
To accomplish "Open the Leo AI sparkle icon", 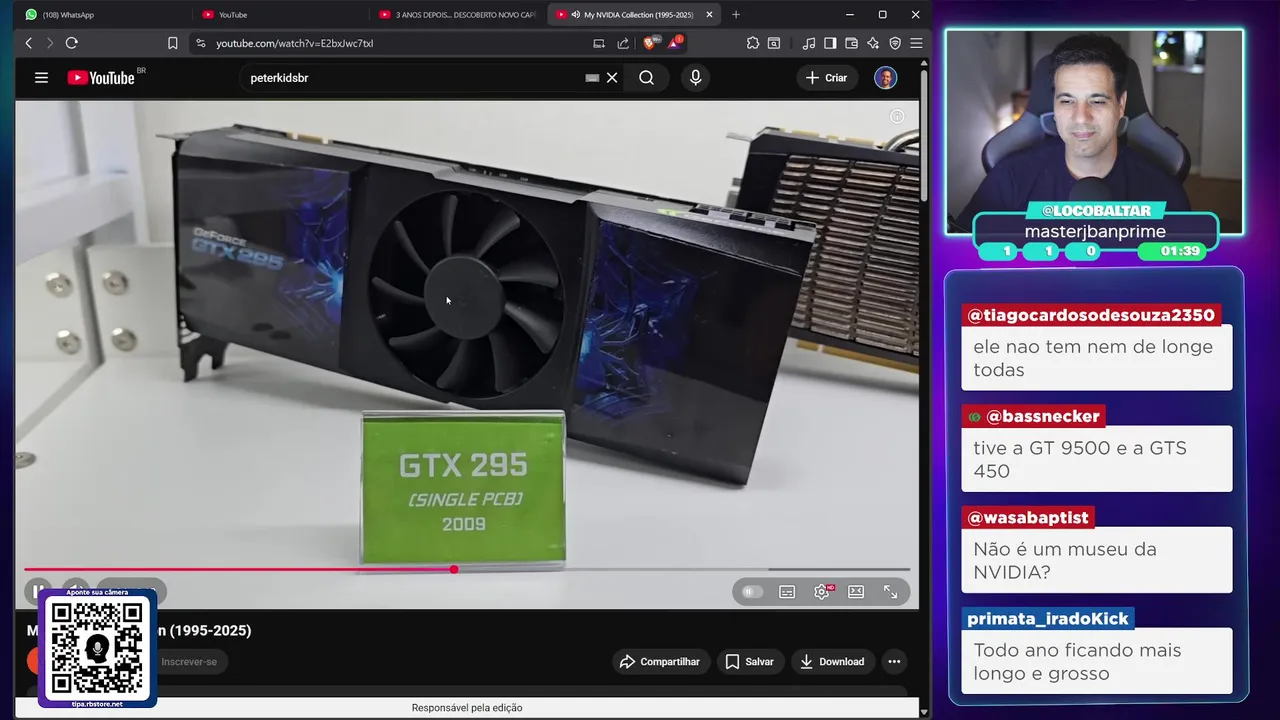I will [x=873, y=43].
